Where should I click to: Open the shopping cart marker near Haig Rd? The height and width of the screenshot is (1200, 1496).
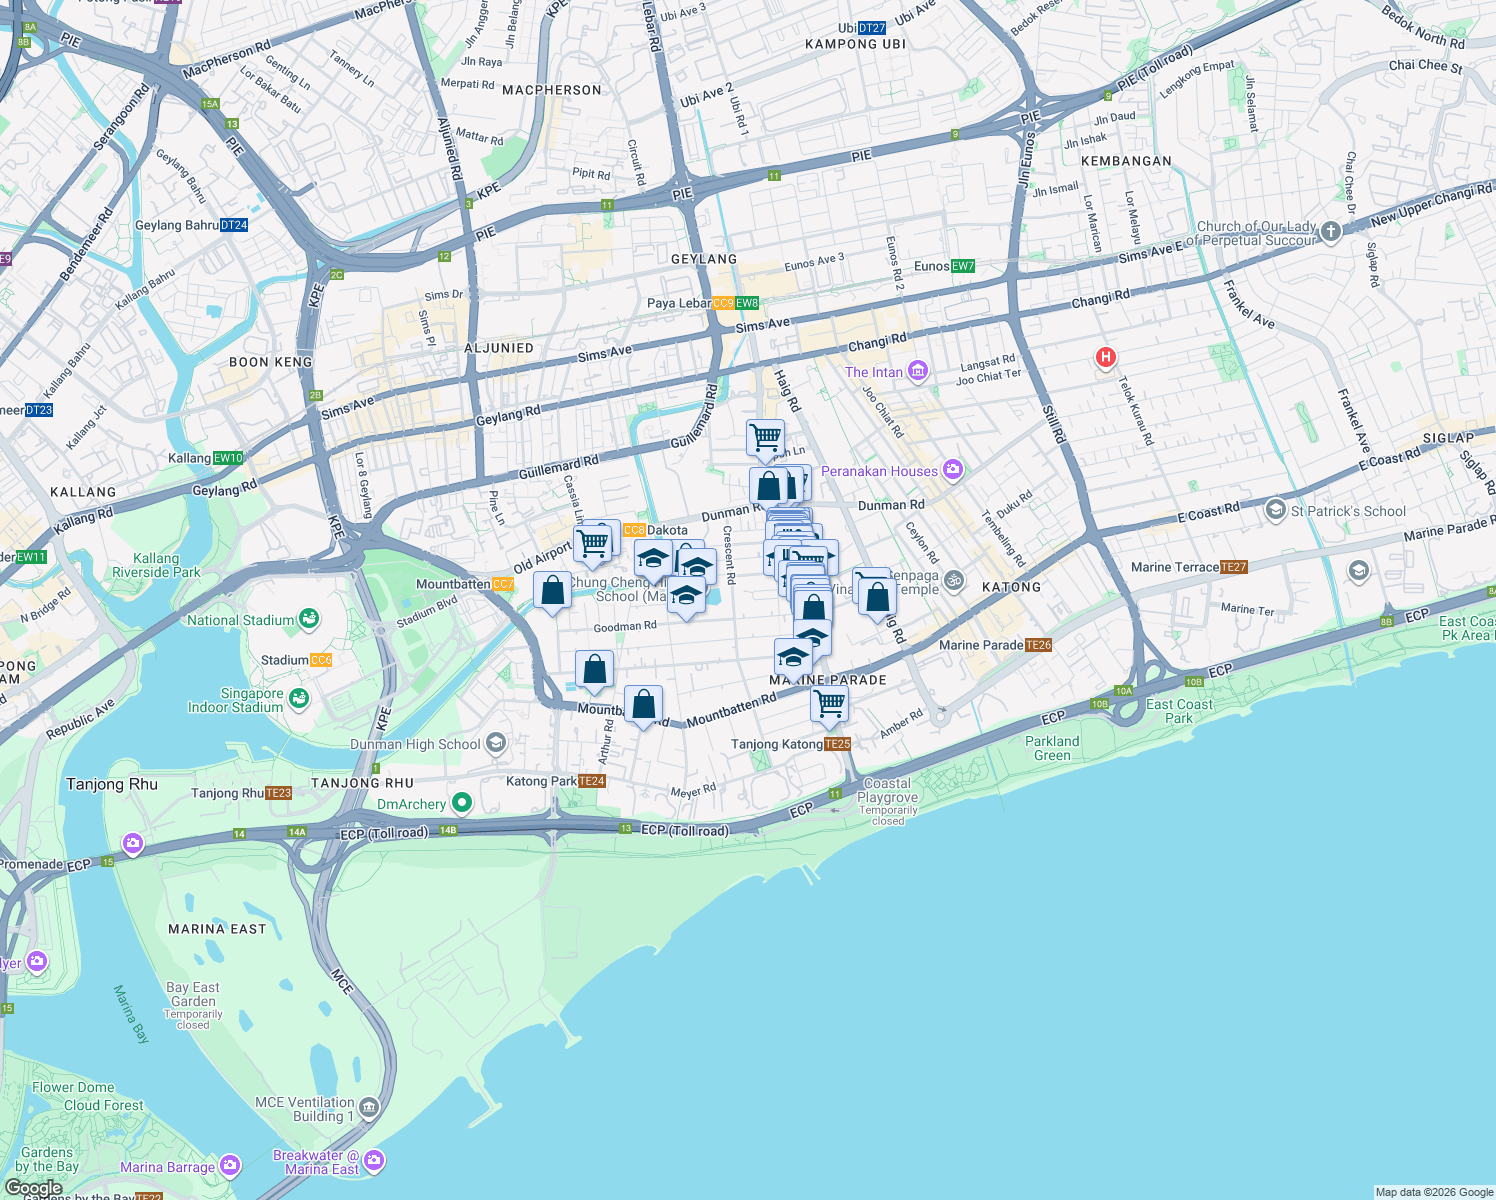(766, 438)
